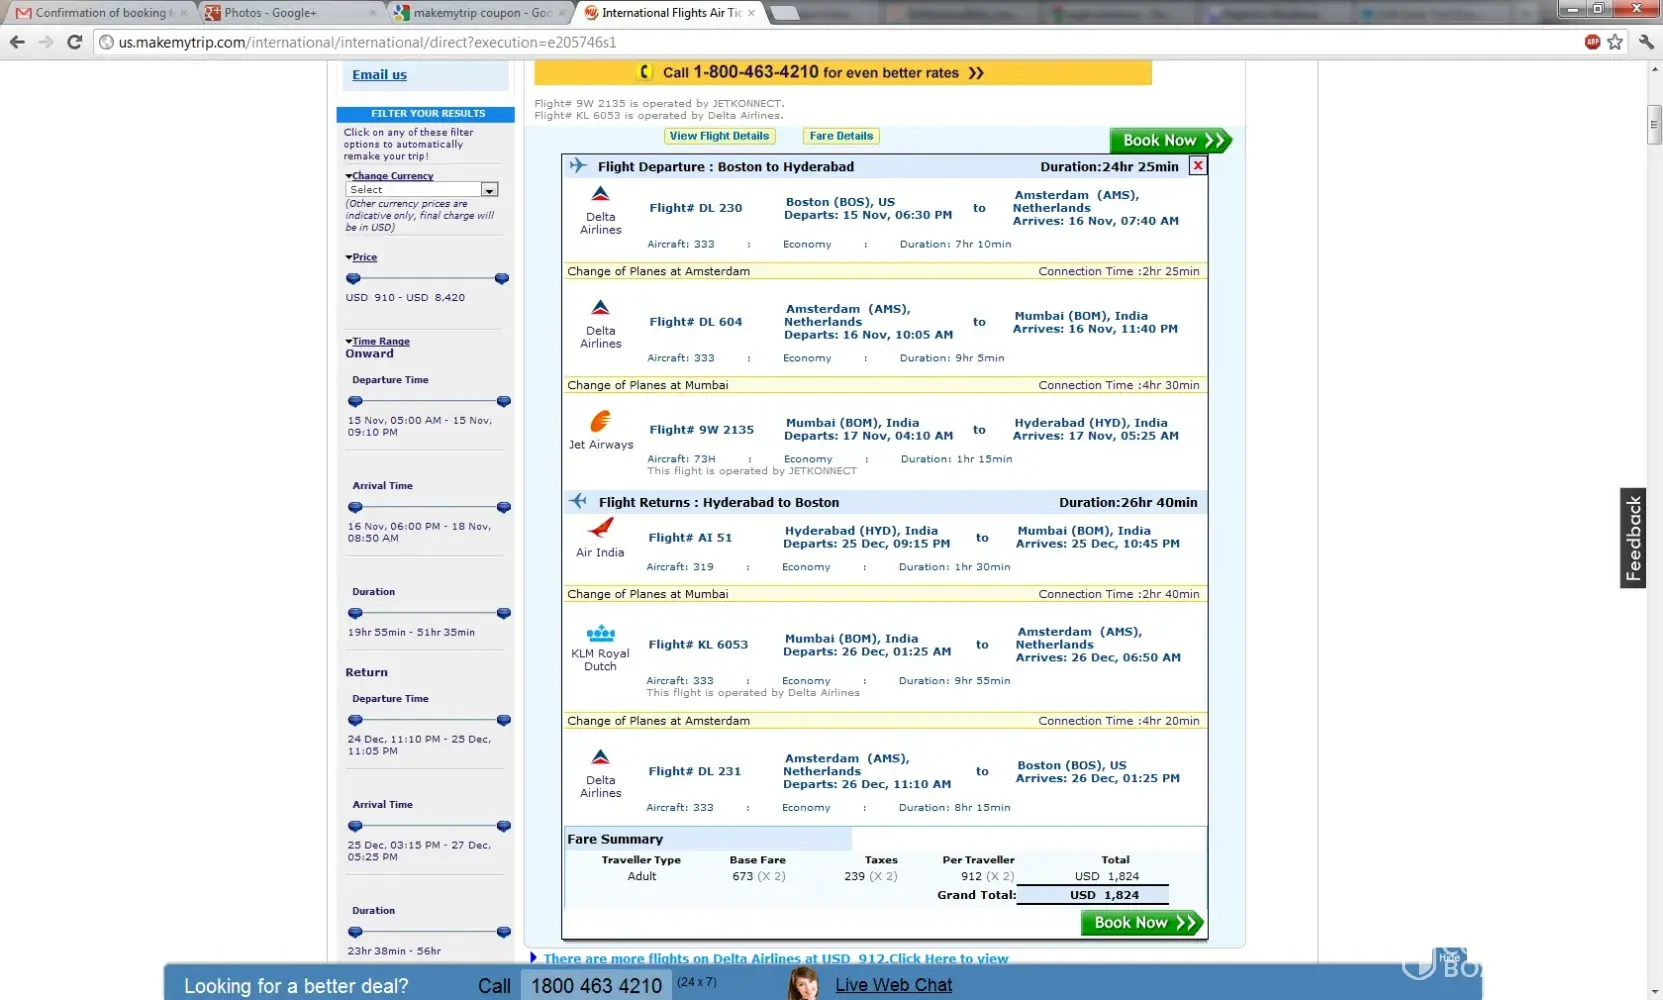Click the Air India logo
The width and height of the screenshot is (1663, 1000).
[x=600, y=529]
